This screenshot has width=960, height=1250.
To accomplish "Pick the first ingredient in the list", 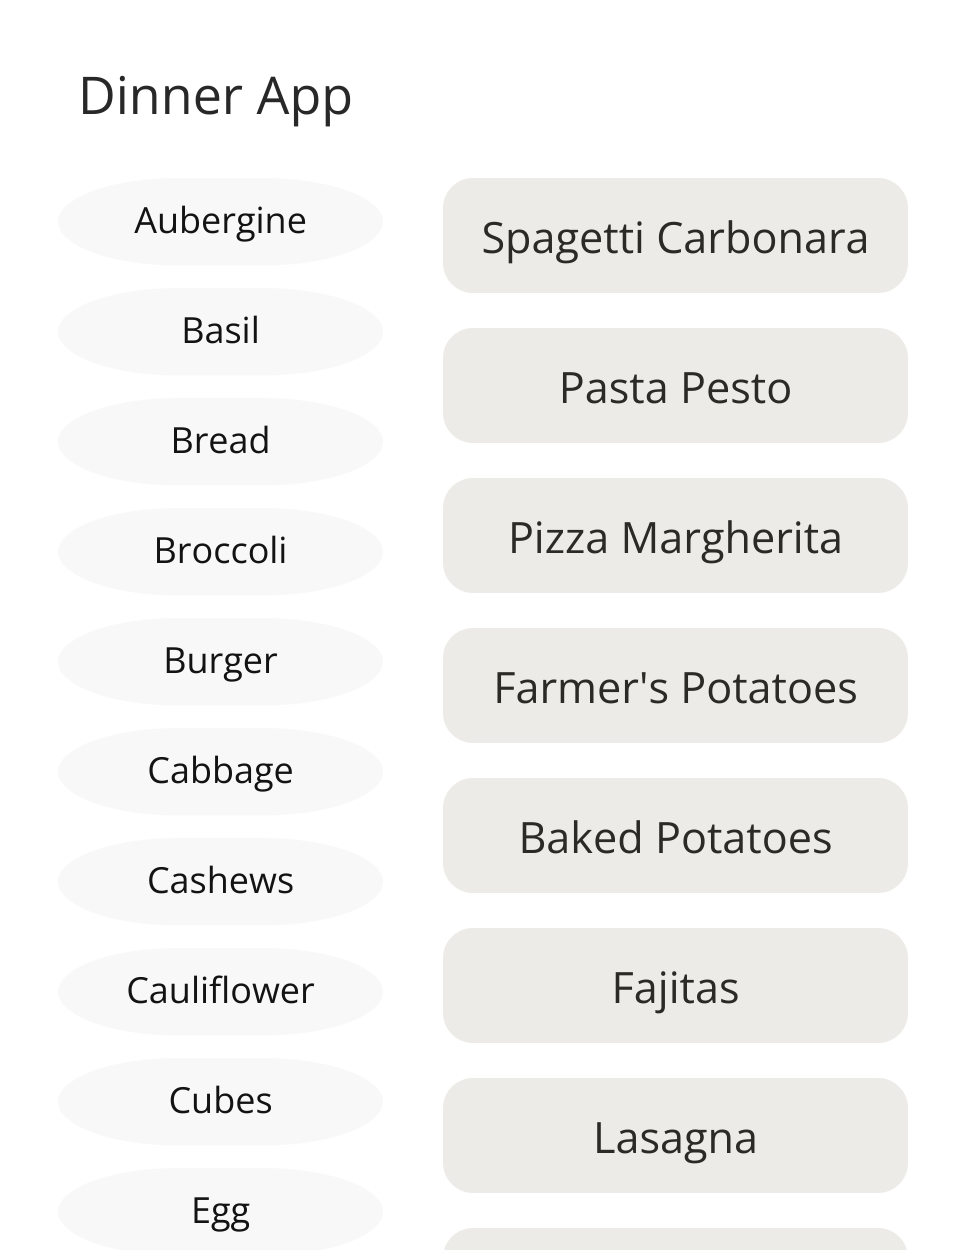I will (x=220, y=221).
